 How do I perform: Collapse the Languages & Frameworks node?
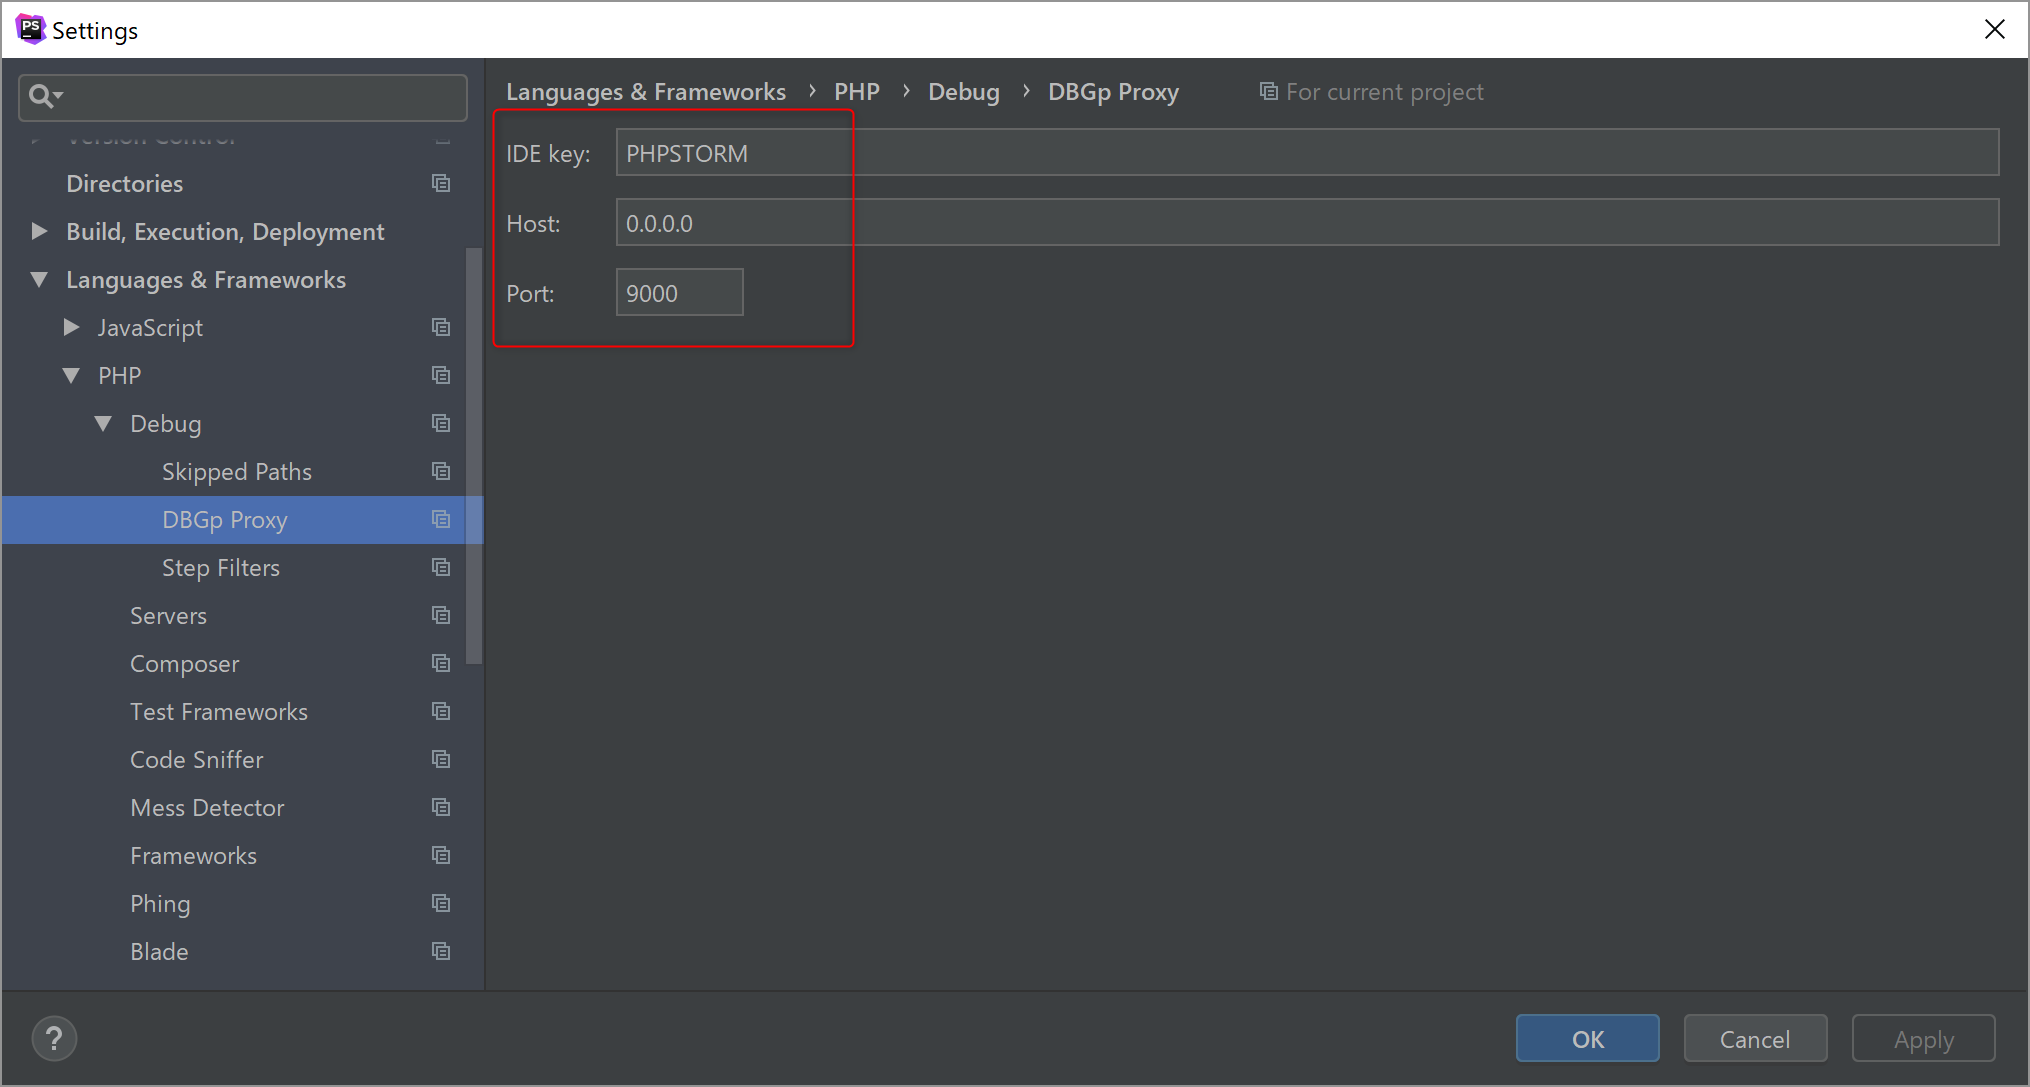click(40, 280)
